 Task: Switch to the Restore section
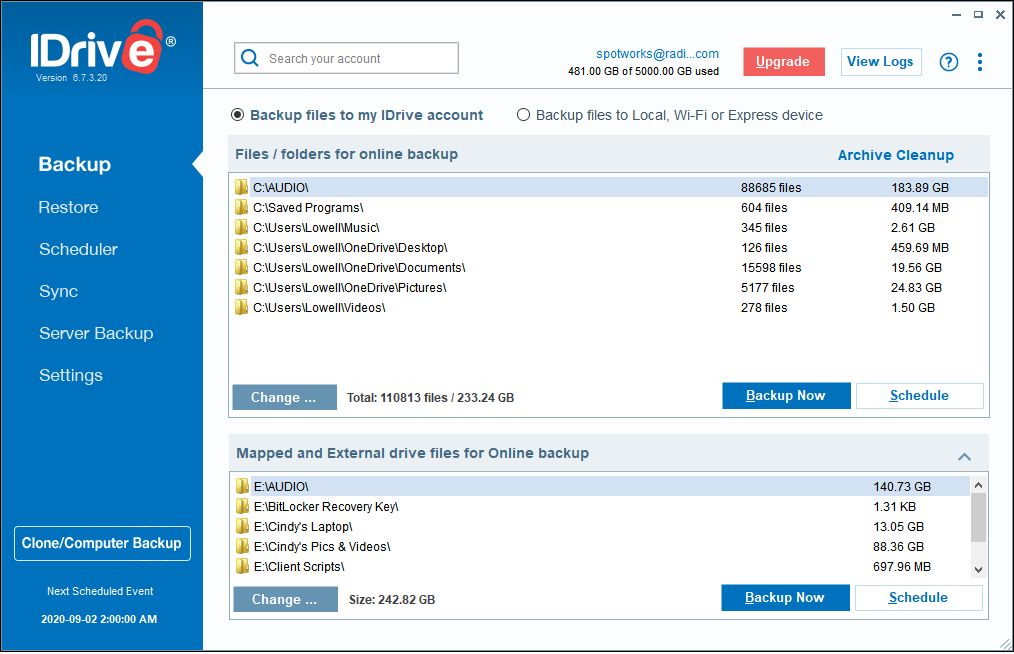[x=68, y=207]
